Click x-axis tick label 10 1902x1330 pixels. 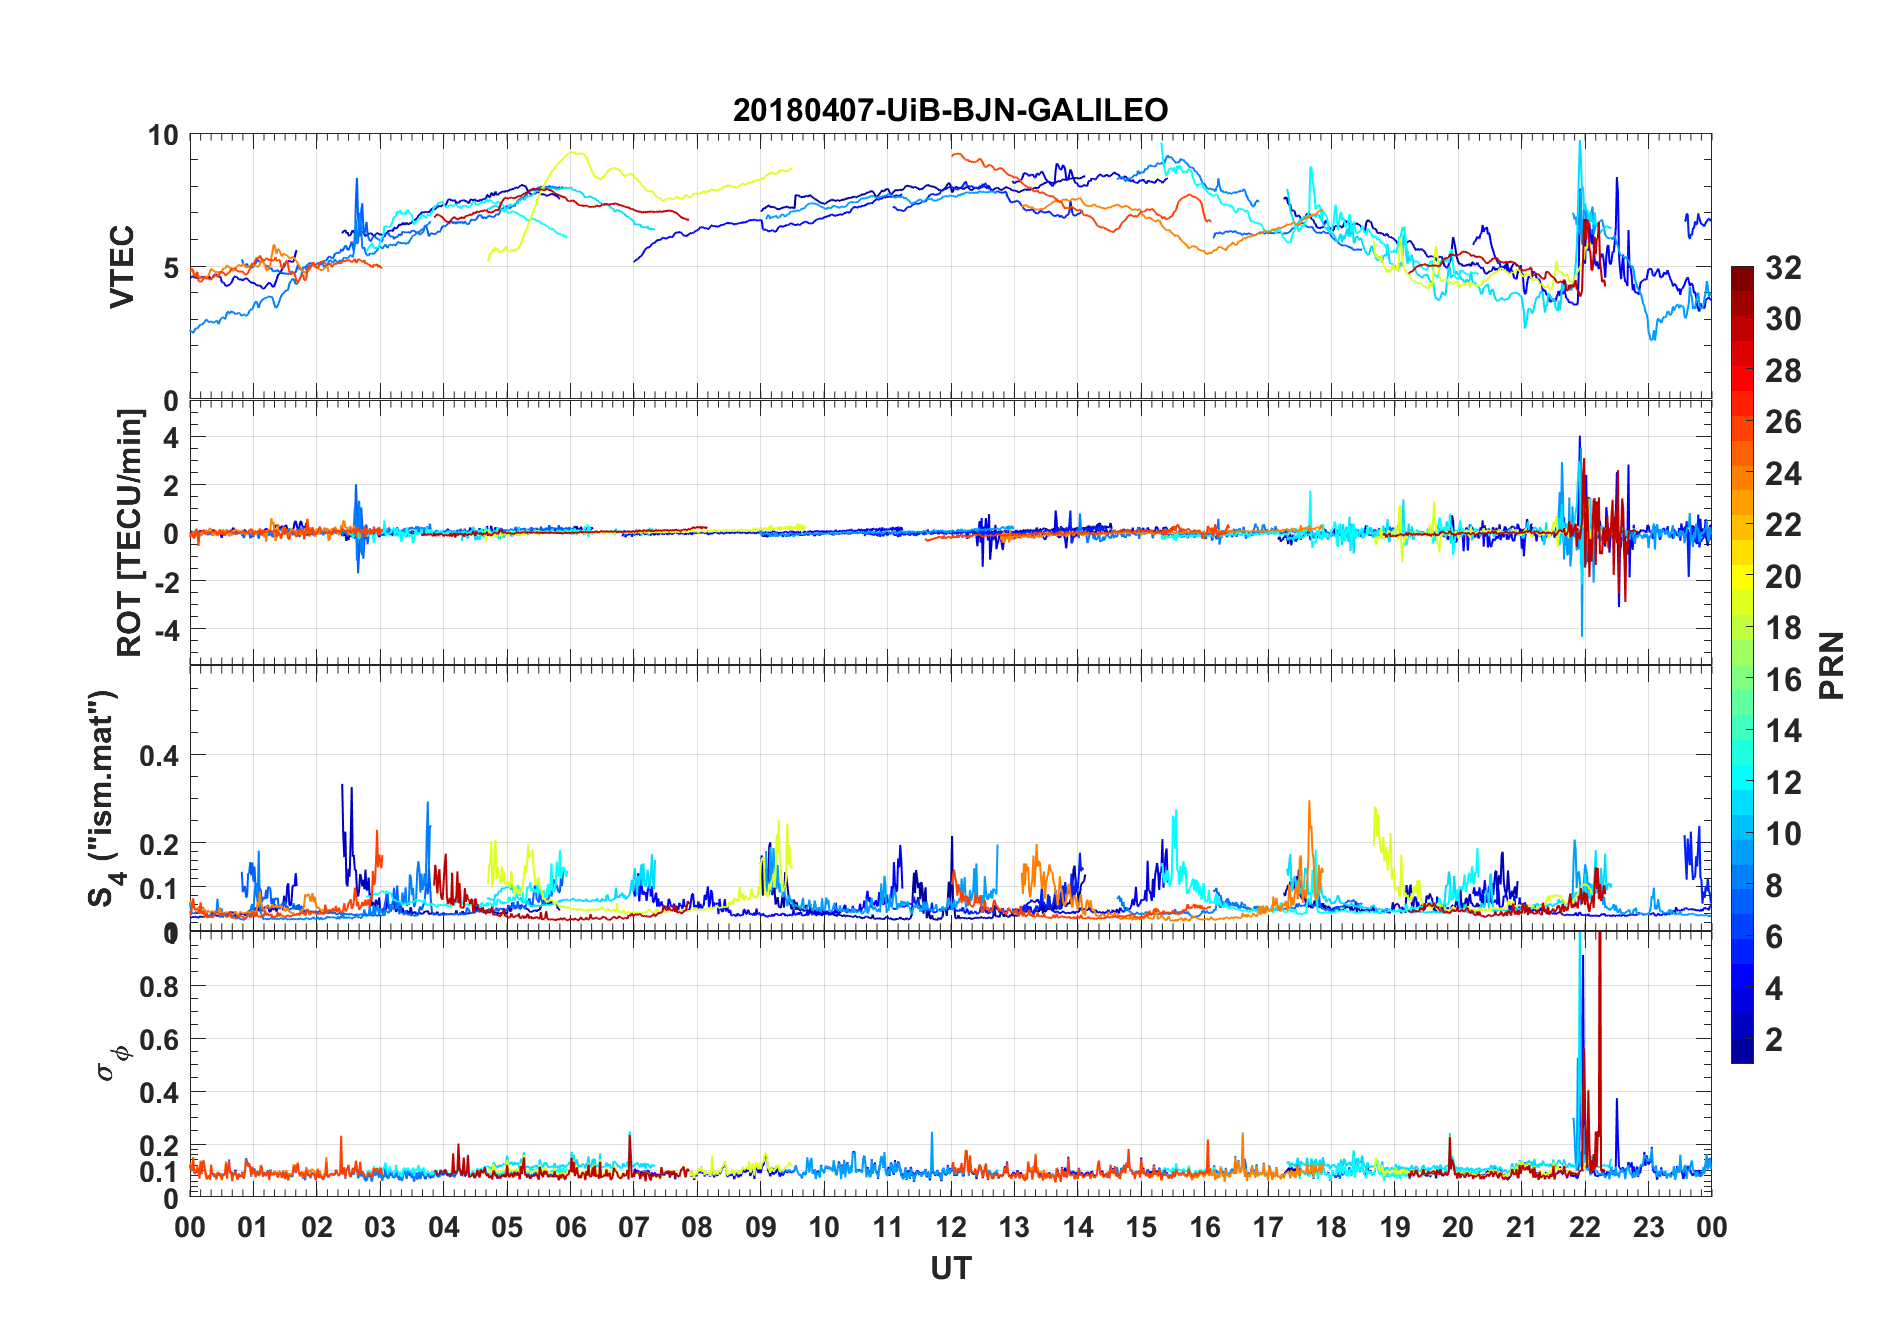click(824, 1227)
